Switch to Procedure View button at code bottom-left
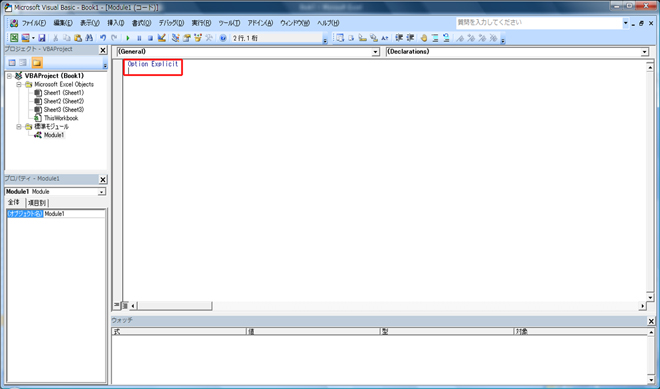This screenshot has height=389, width=660. point(117,305)
